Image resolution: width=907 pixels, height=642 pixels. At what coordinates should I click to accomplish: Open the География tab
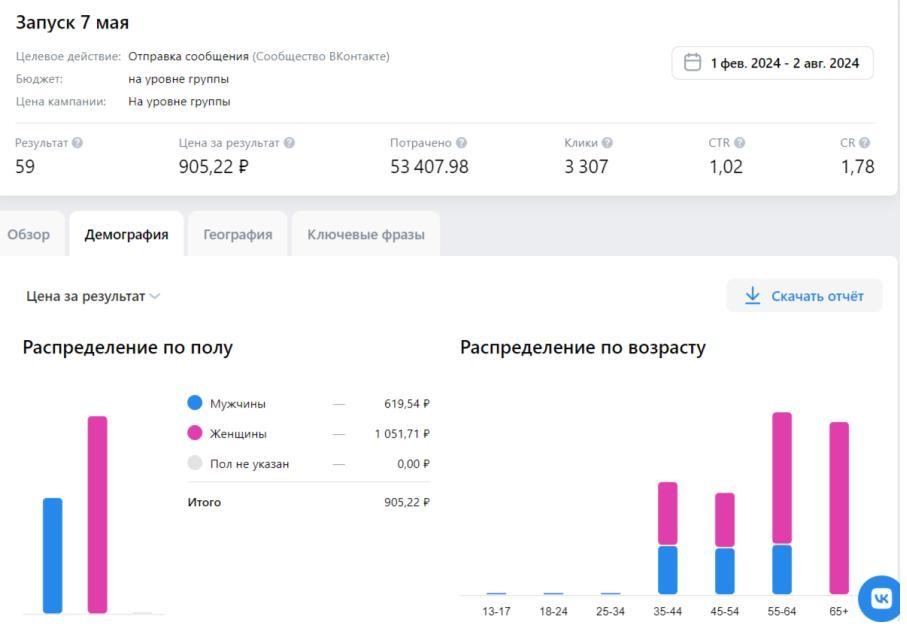coord(237,234)
